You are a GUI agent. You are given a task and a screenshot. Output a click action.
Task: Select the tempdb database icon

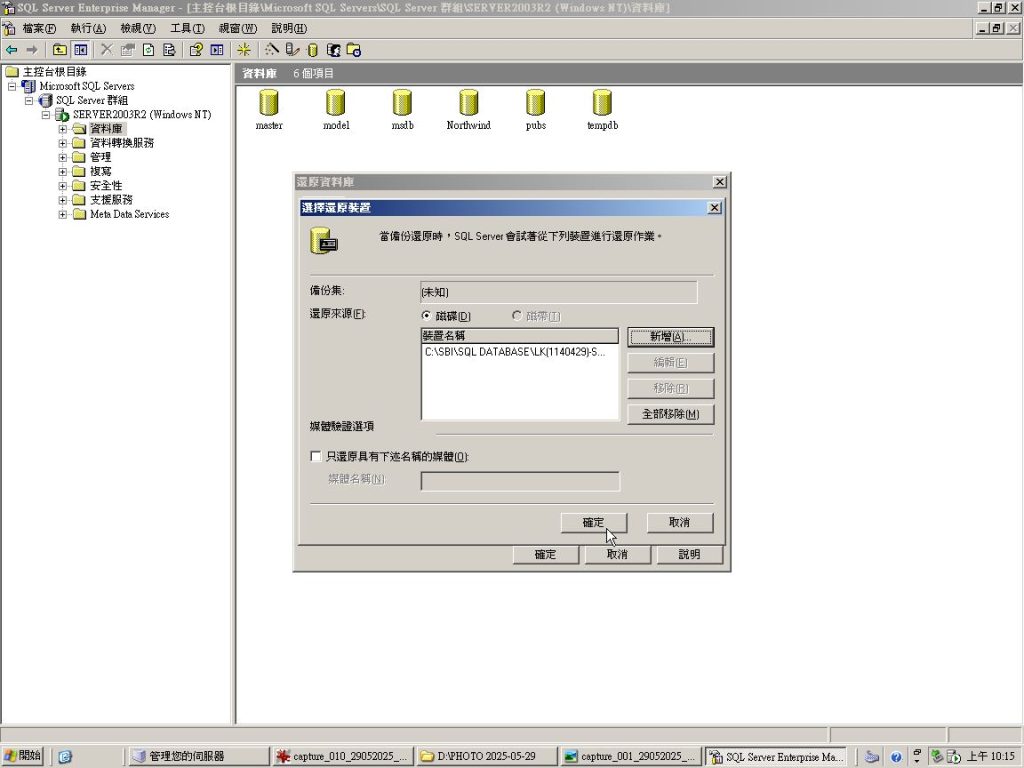tap(602, 103)
